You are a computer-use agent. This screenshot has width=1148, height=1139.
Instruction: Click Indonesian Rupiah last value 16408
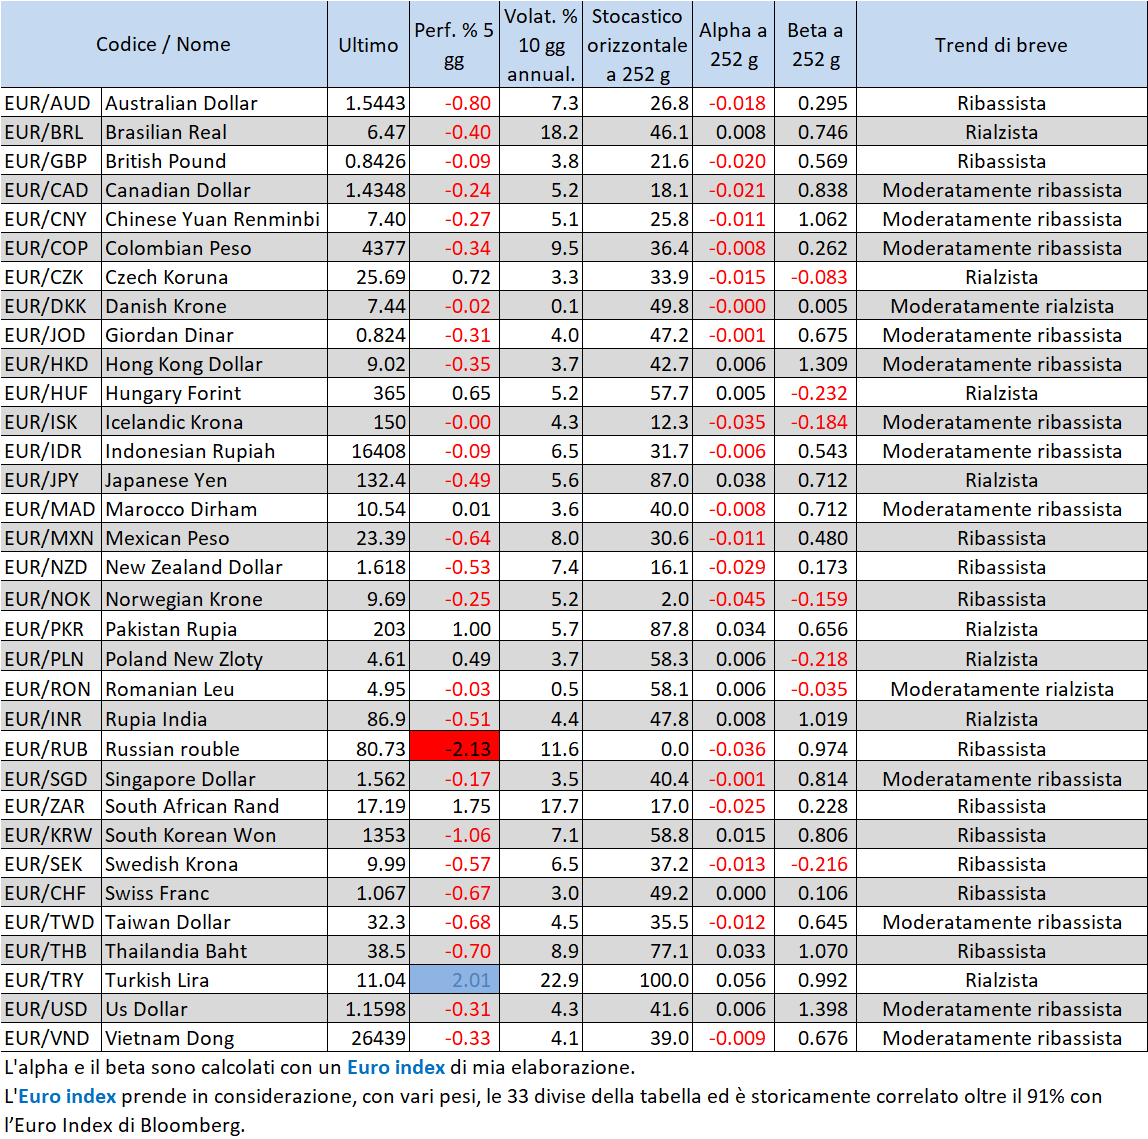tap(369, 451)
